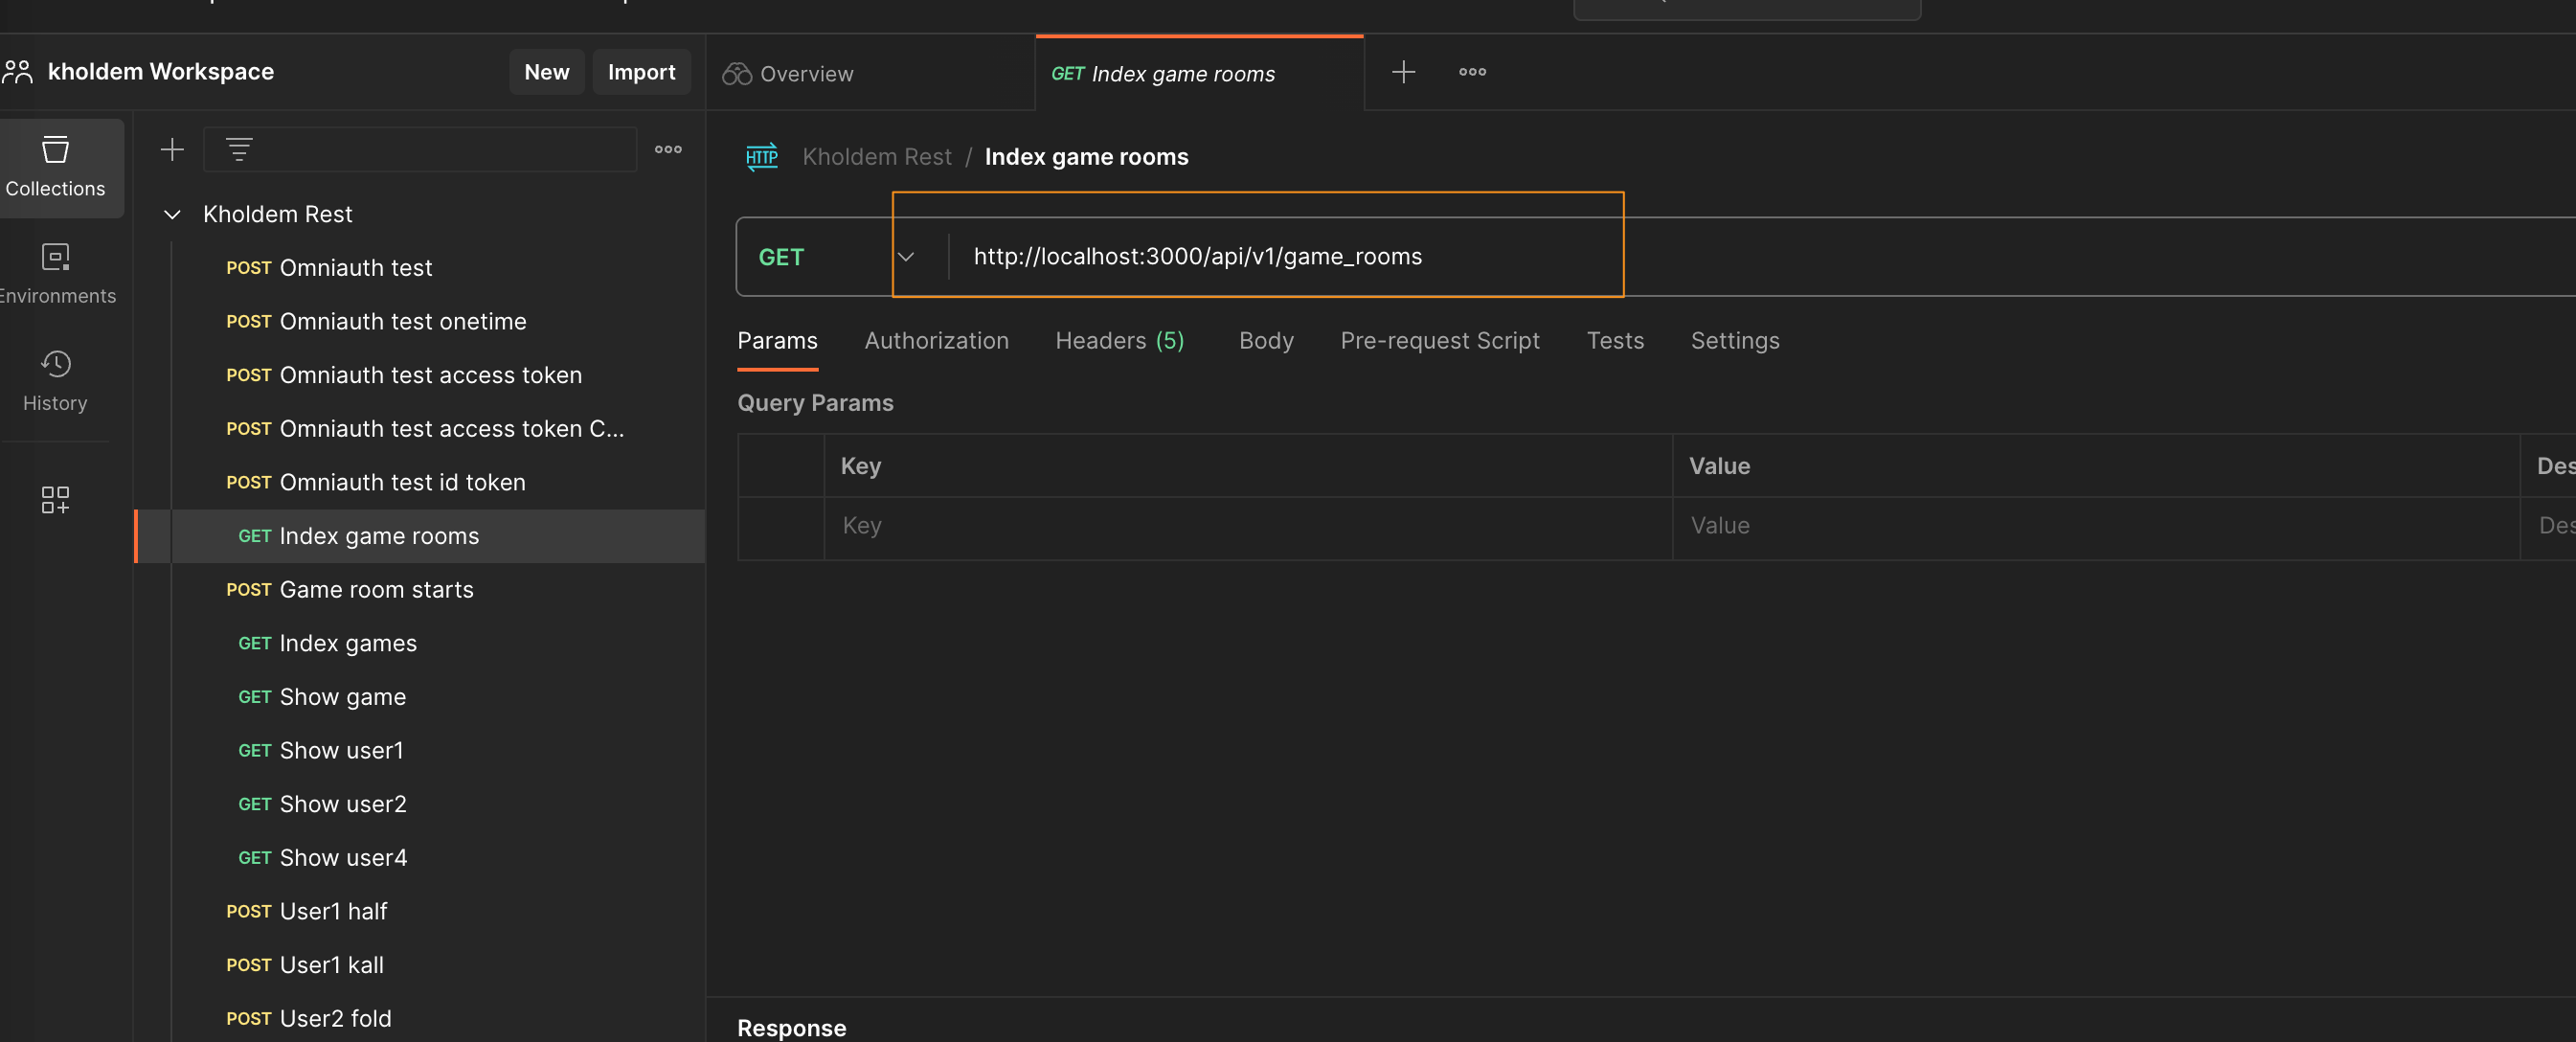The width and height of the screenshot is (2576, 1042).
Task: Click the configure workspace sidebar grid icon
Action: point(55,499)
